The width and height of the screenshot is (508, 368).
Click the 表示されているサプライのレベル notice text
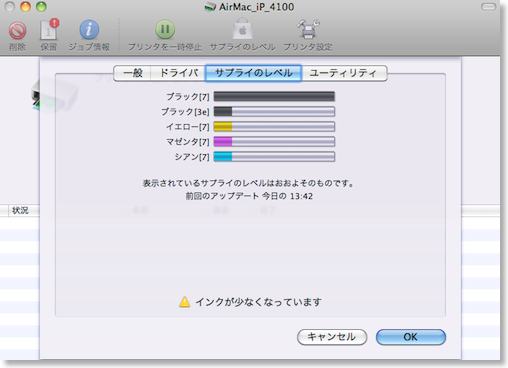click(x=248, y=183)
